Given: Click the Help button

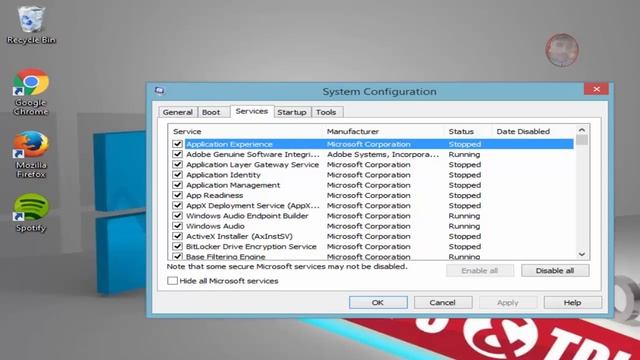Looking at the screenshot, I should [572, 302].
